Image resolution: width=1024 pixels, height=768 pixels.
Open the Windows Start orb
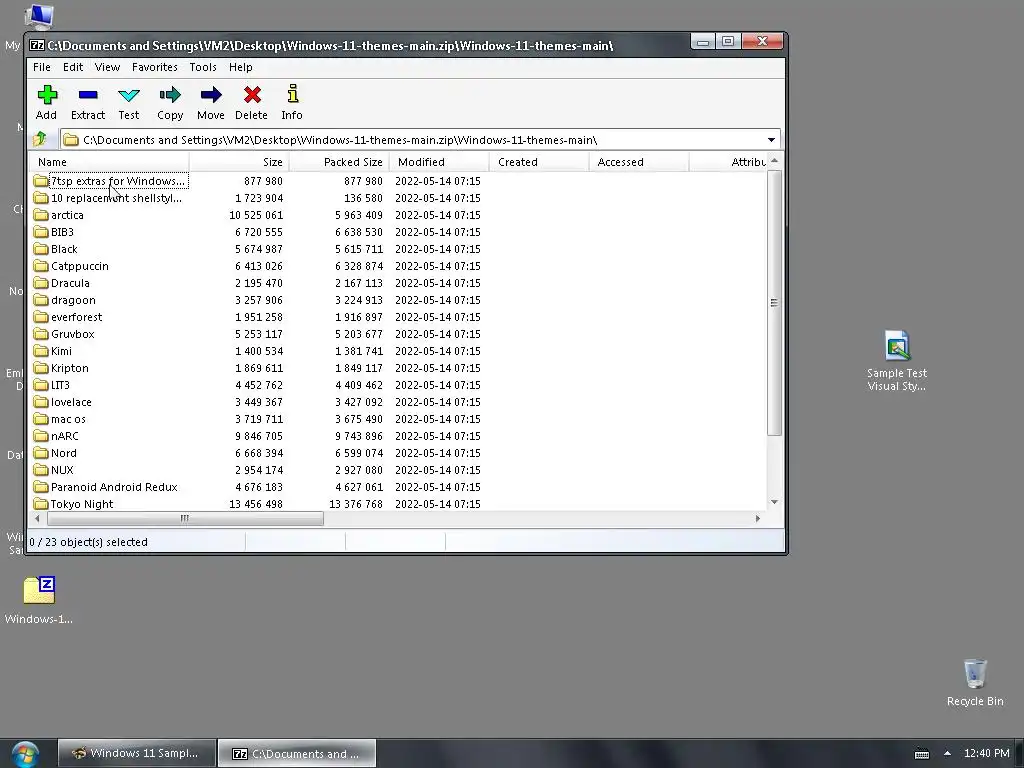25,754
